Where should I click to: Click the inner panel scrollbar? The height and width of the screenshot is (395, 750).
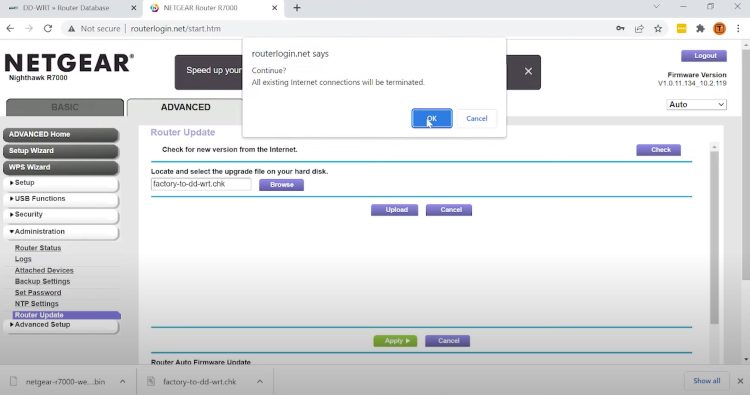[714, 237]
